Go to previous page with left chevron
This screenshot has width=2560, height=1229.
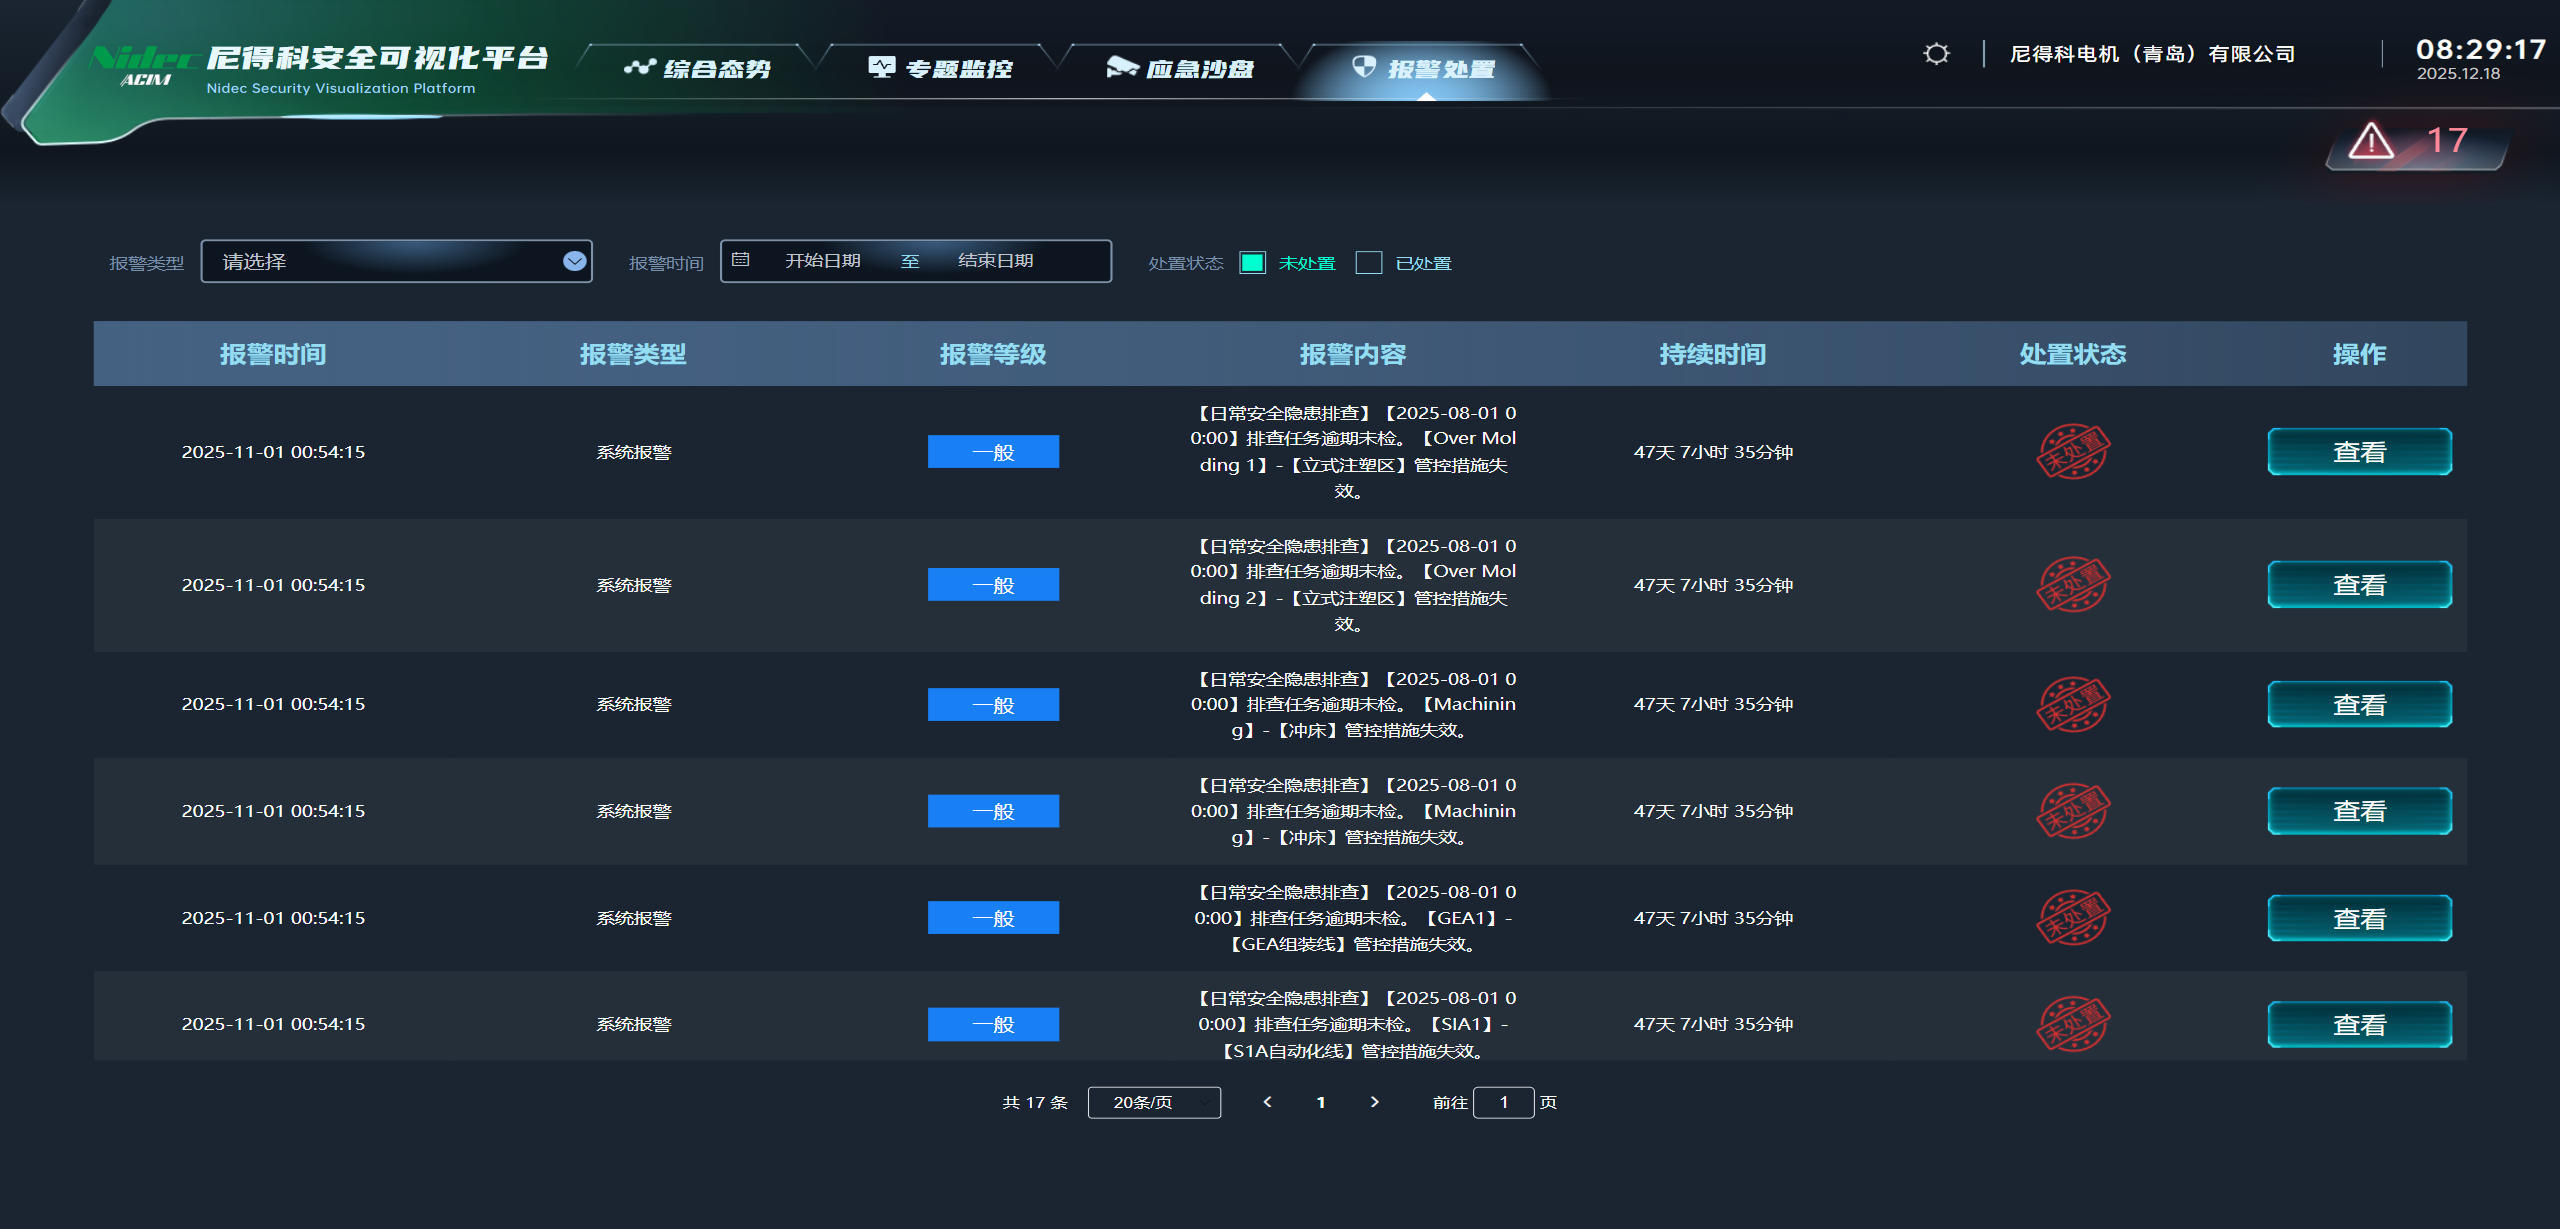(1267, 1102)
